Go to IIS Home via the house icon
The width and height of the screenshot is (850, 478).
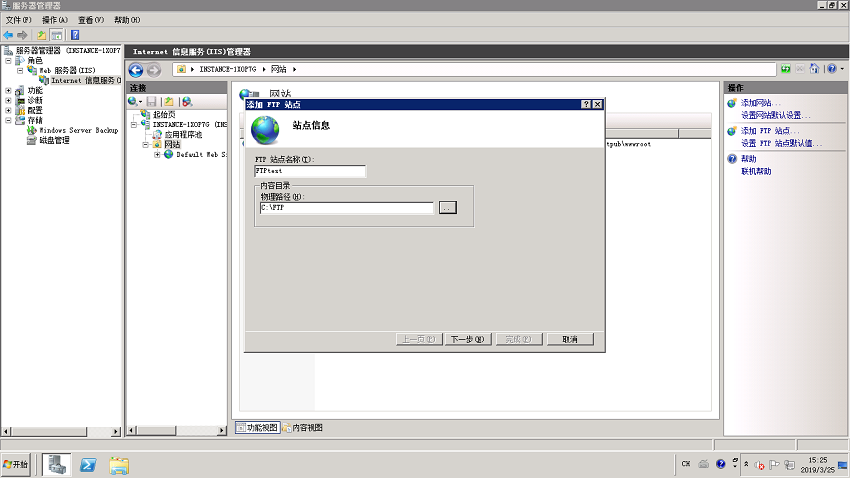coord(814,69)
